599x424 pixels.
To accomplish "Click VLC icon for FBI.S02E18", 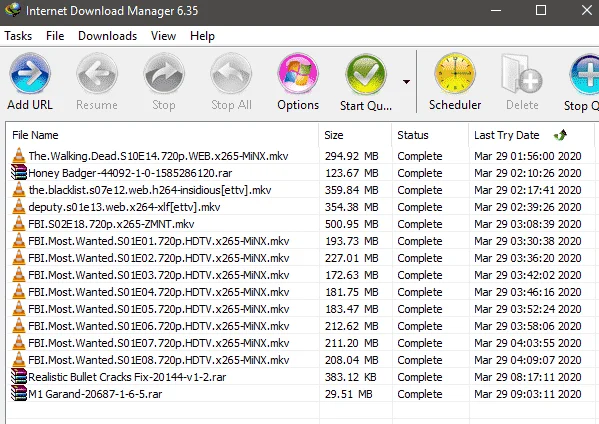I will point(19,224).
